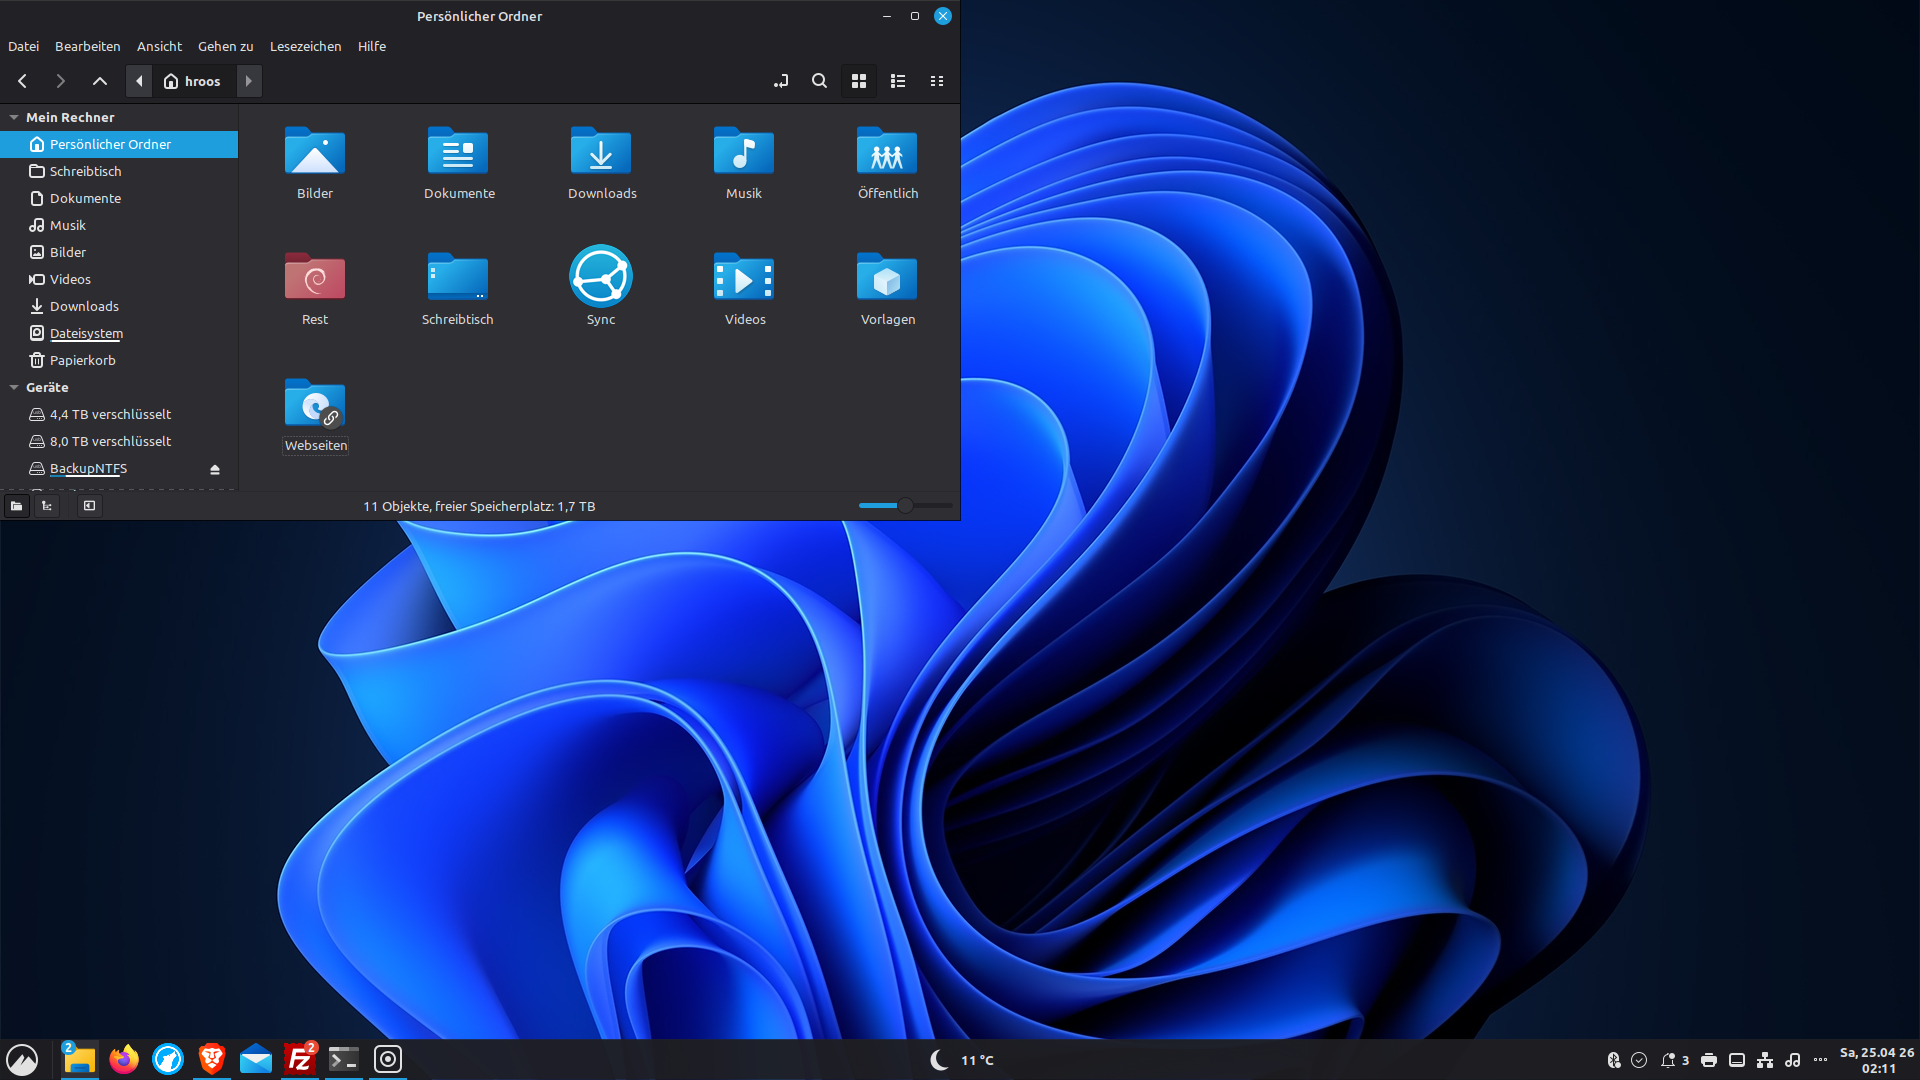Viewport: 1920px width, 1080px height.
Task: Go up to the parent folder
Action: coord(99,81)
